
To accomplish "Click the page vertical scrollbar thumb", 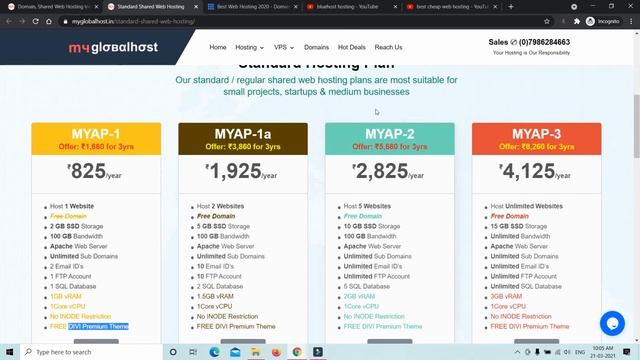I will [636, 127].
